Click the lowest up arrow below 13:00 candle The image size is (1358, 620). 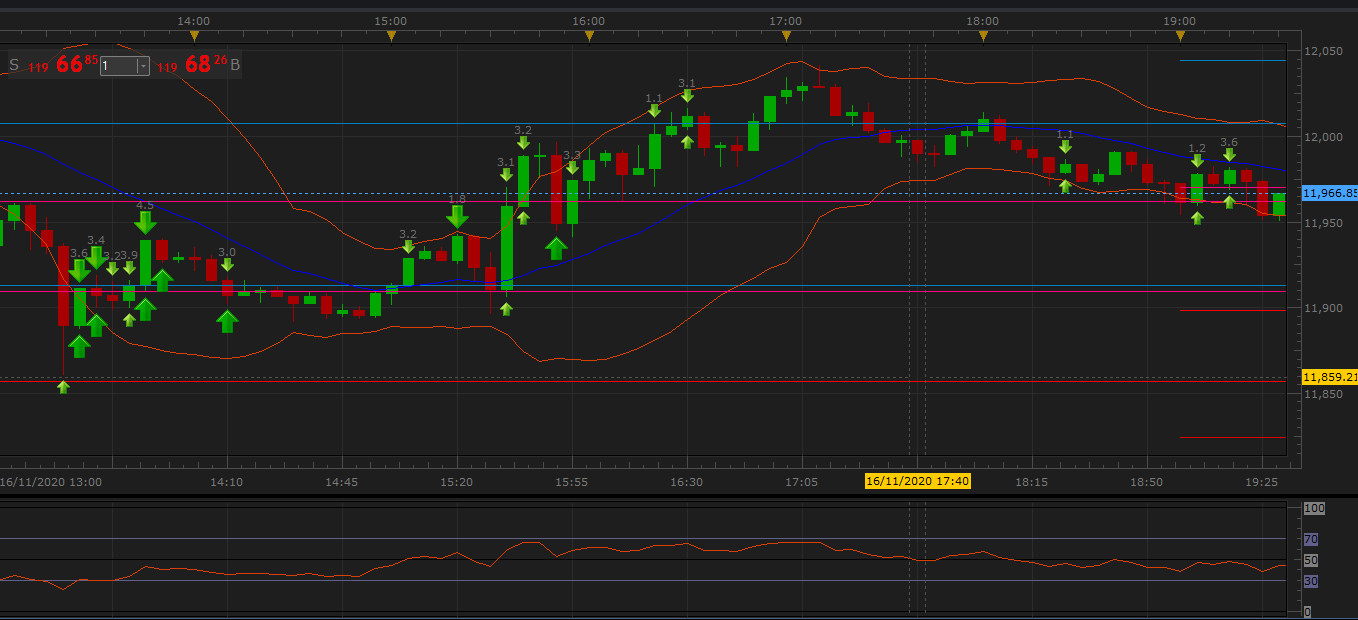tap(64, 386)
